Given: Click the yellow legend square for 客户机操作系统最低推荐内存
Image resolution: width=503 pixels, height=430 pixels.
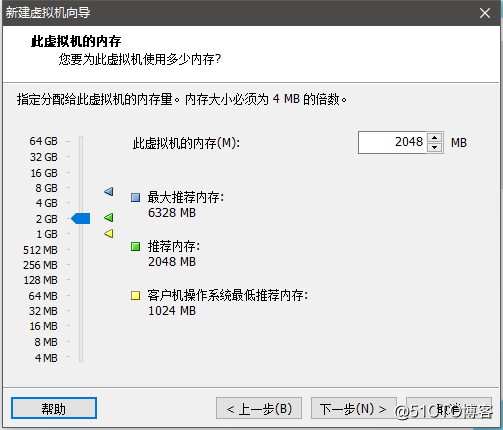Looking at the screenshot, I should coord(135,295).
